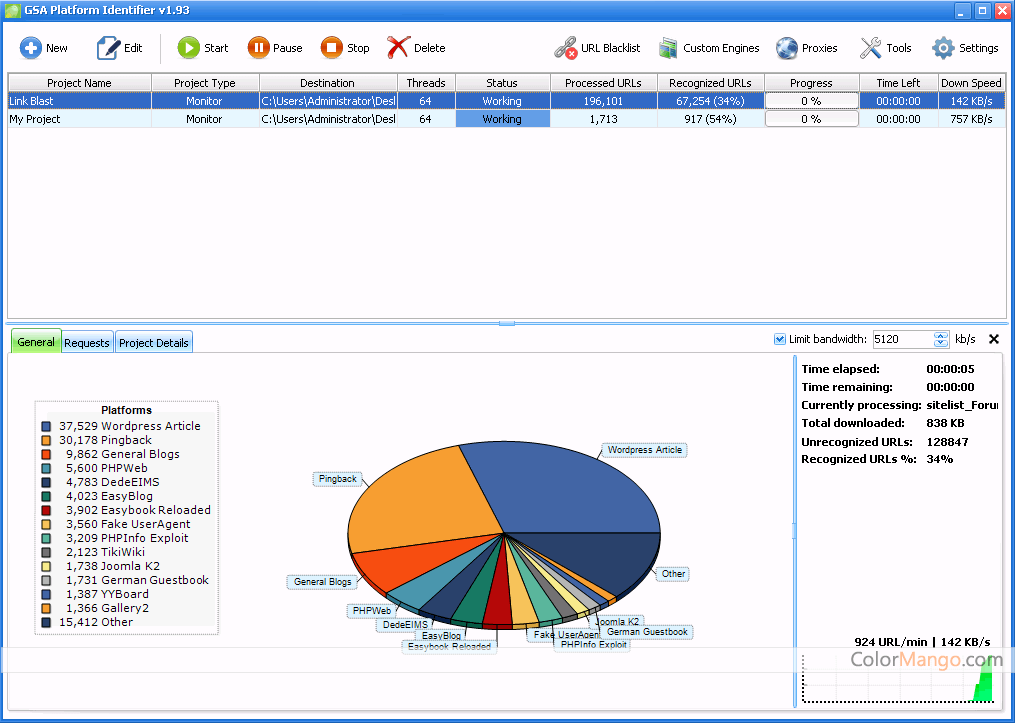The width and height of the screenshot is (1015, 723).
Task: Increase bandwidth limit with up arrow
Action: pos(940,335)
